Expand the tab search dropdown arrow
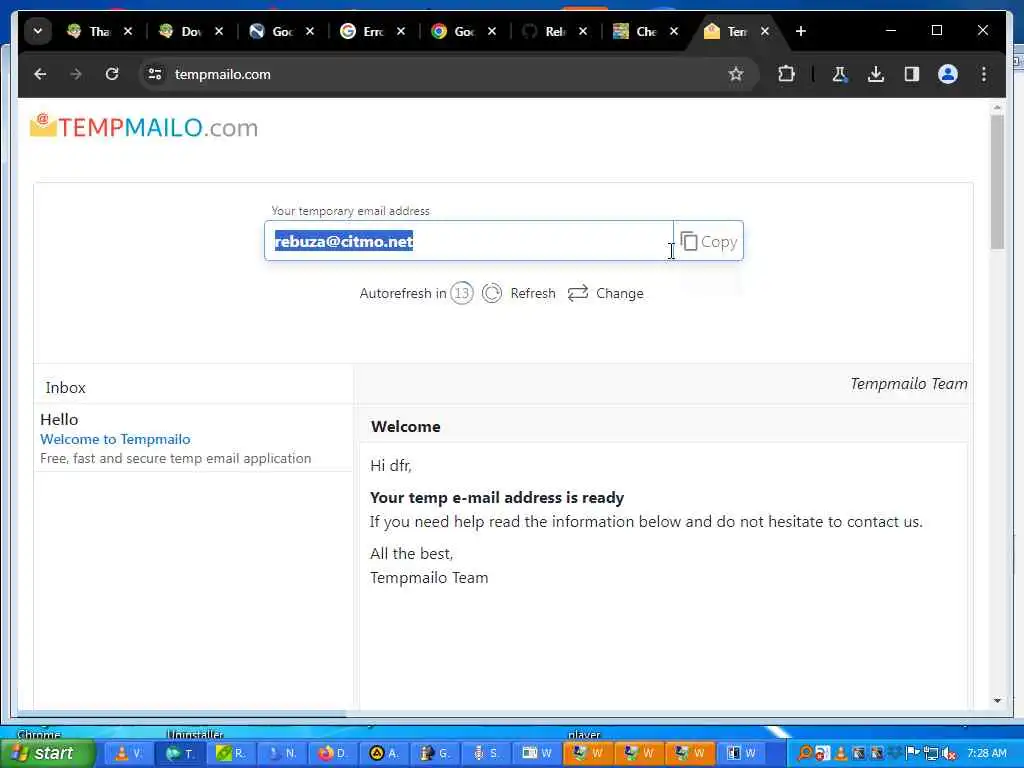Viewport: 1024px width, 768px height. [x=38, y=31]
